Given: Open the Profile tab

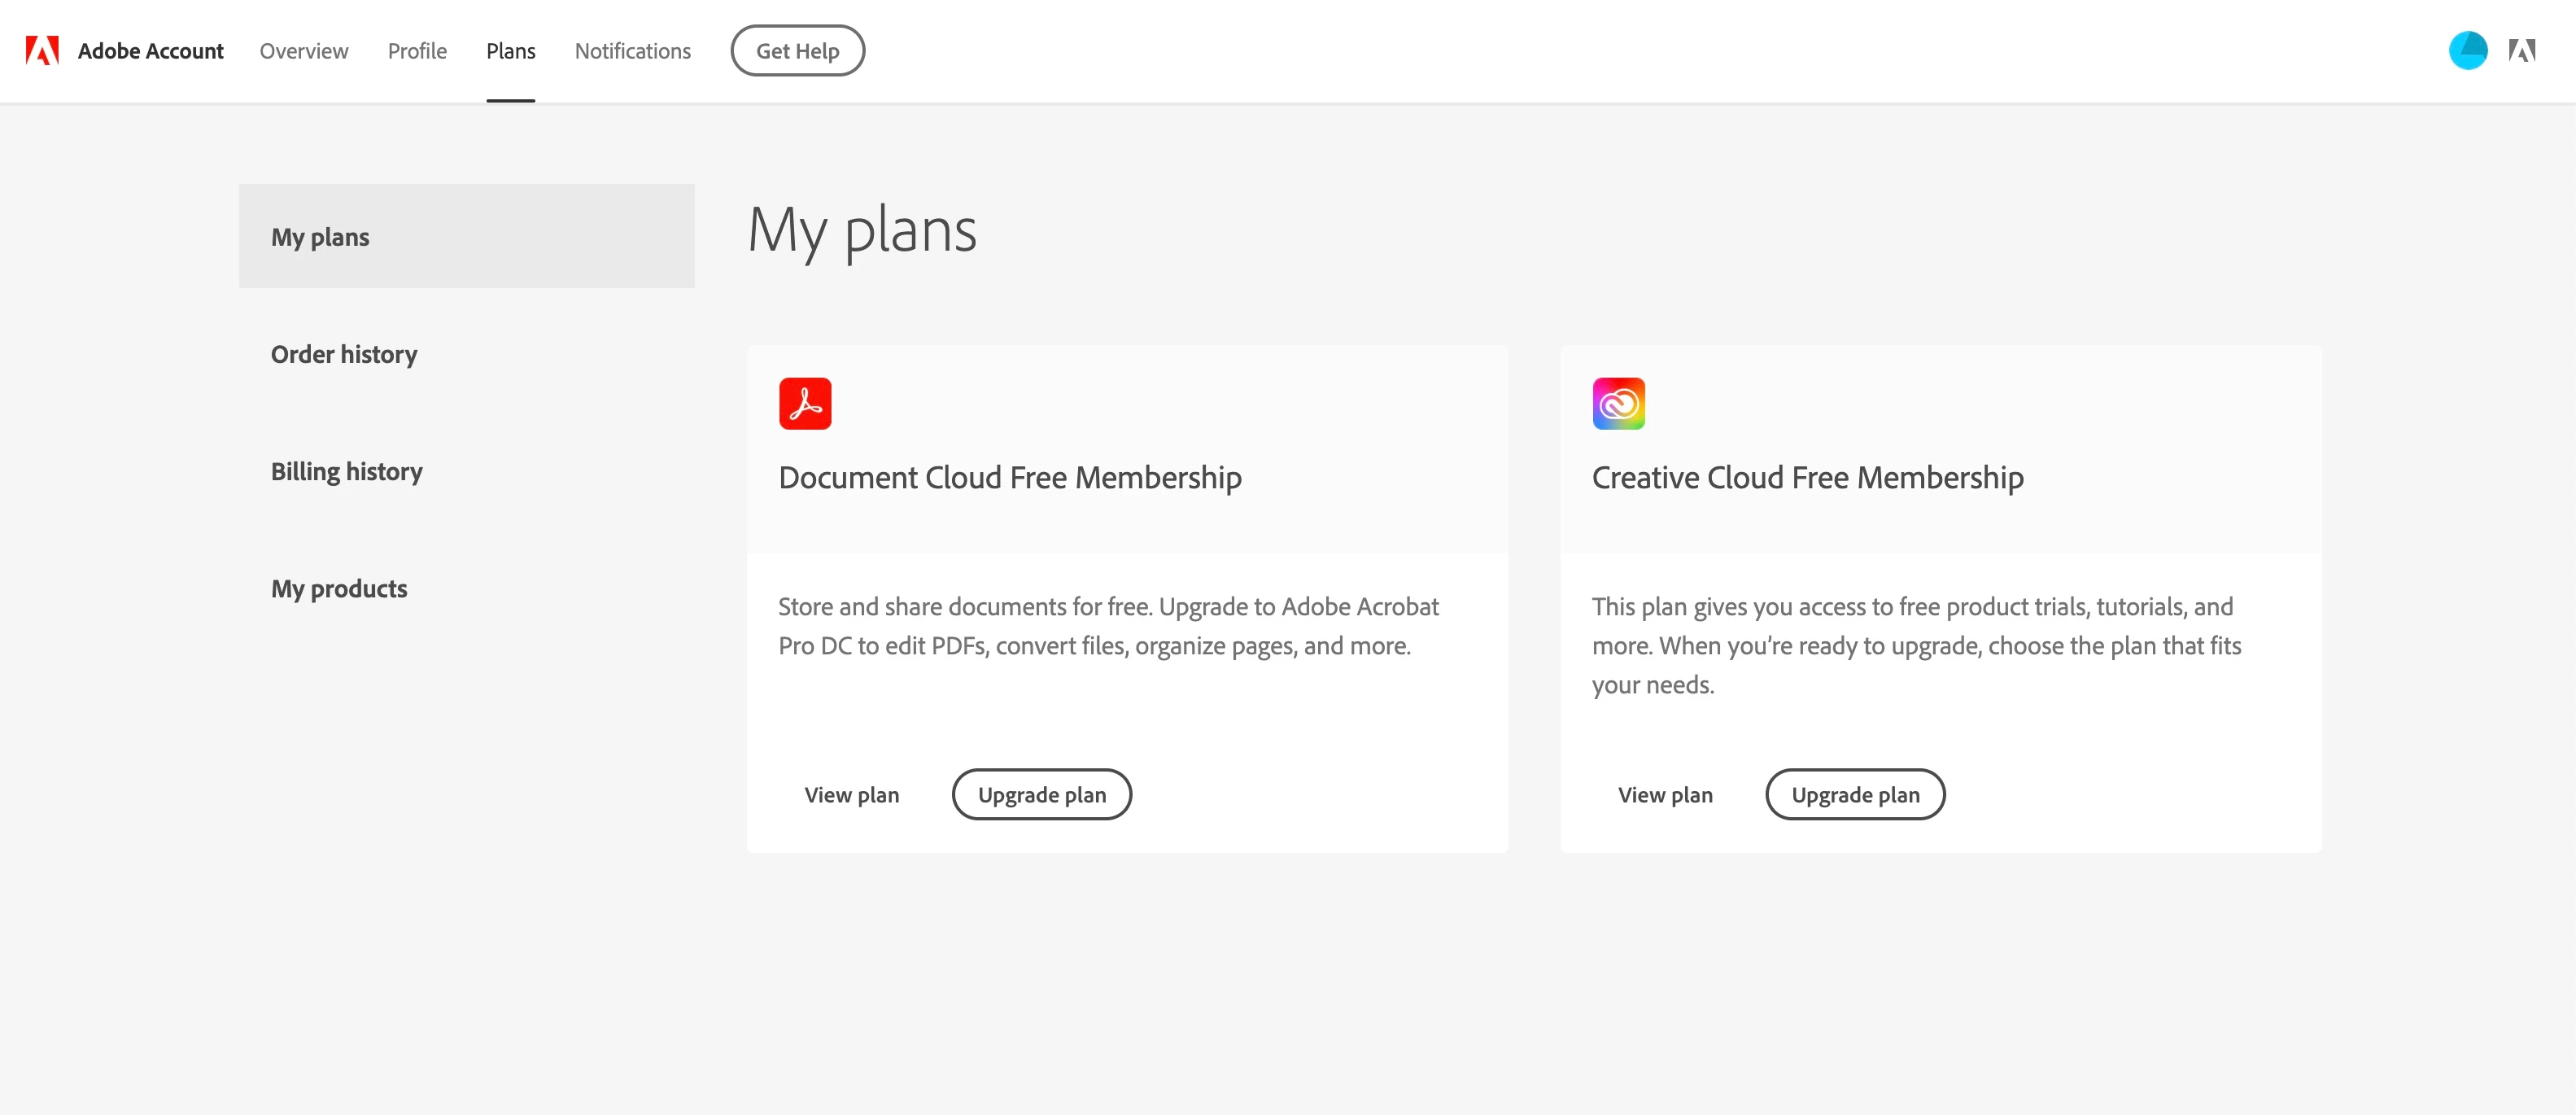Looking at the screenshot, I should click(x=417, y=51).
